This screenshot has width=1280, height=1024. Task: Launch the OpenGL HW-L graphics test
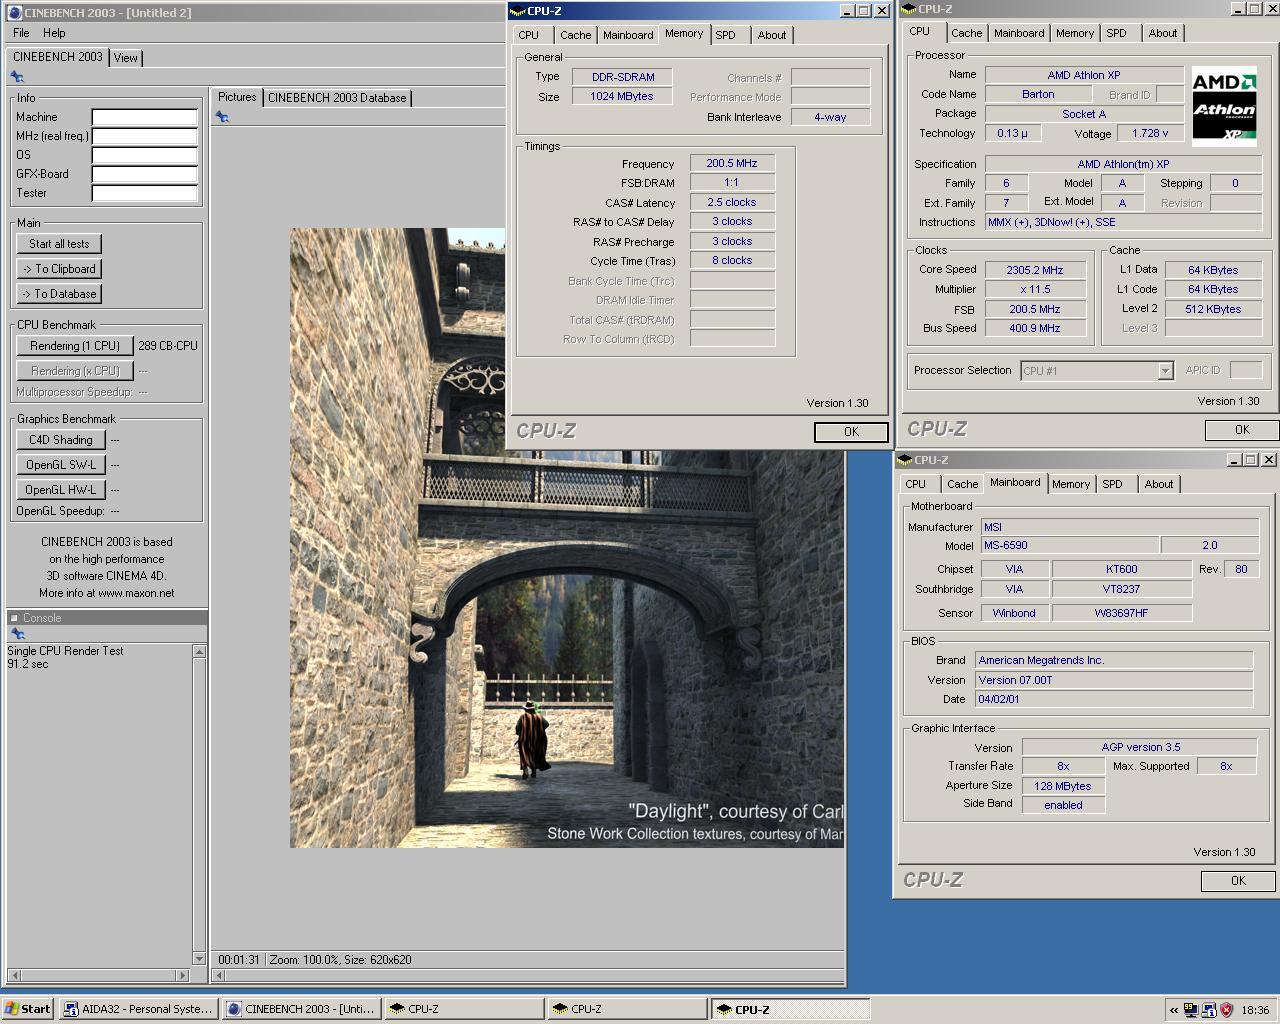(61, 490)
